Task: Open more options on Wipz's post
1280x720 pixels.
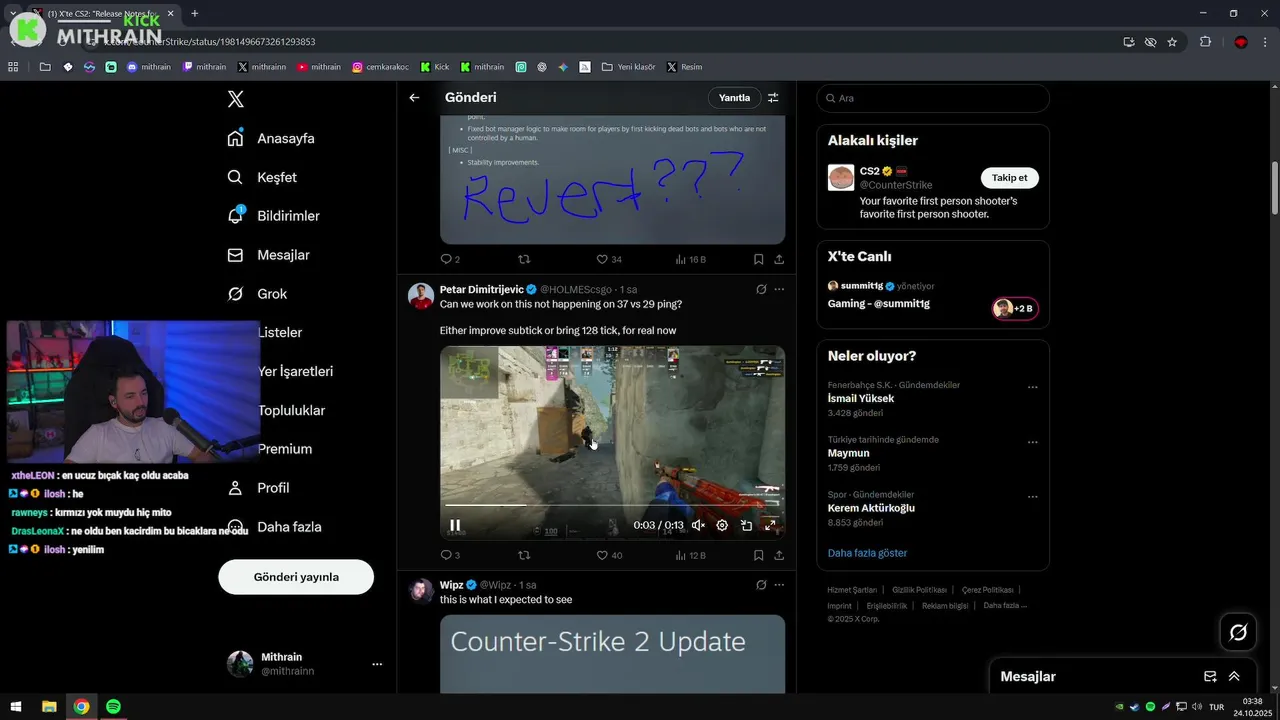Action: (x=779, y=585)
